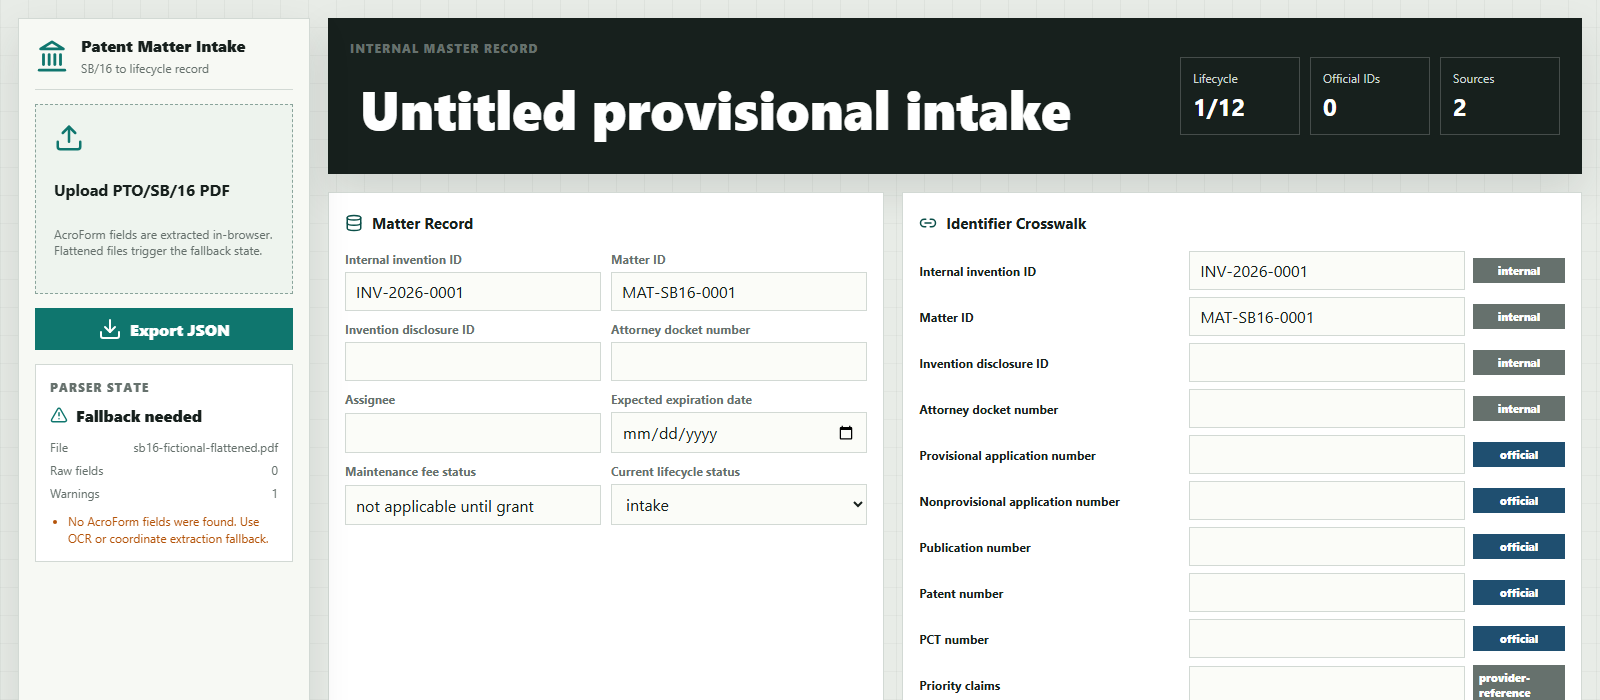
Task: Click the Official IDs 0 stat card
Action: click(1370, 96)
